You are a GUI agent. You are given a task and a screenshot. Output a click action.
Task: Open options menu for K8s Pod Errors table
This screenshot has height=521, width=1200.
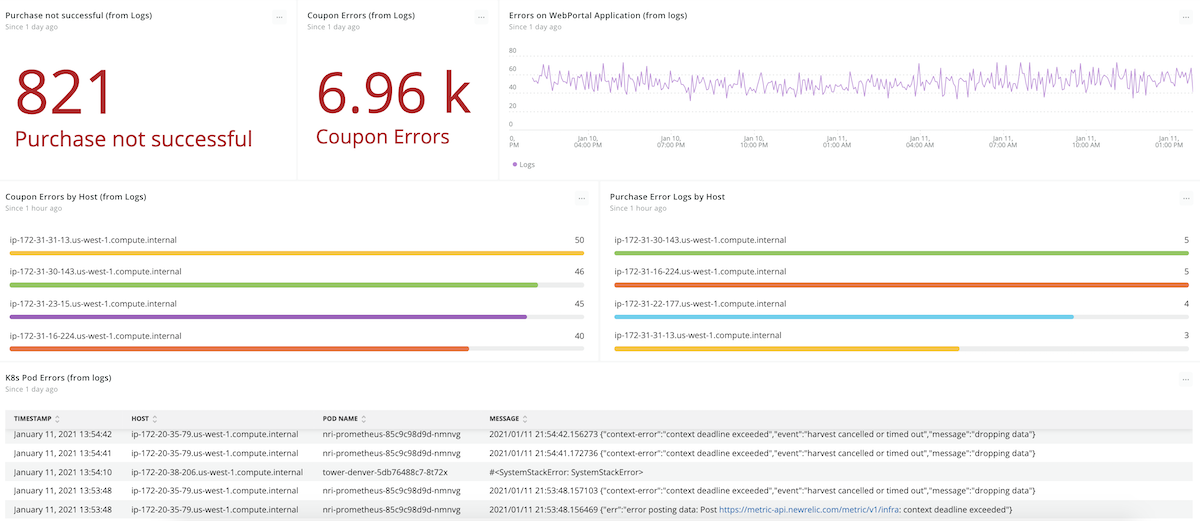click(x=1186, y=379)
